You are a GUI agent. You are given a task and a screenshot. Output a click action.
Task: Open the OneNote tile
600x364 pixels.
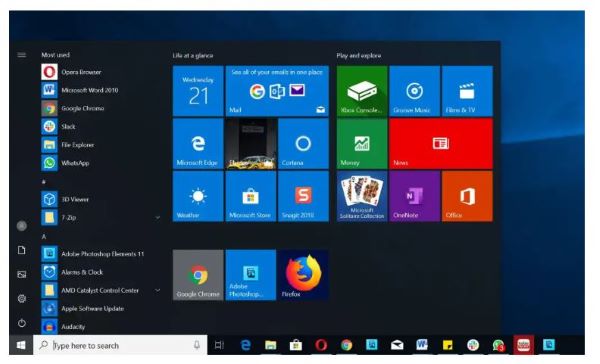tap(414, 196)
